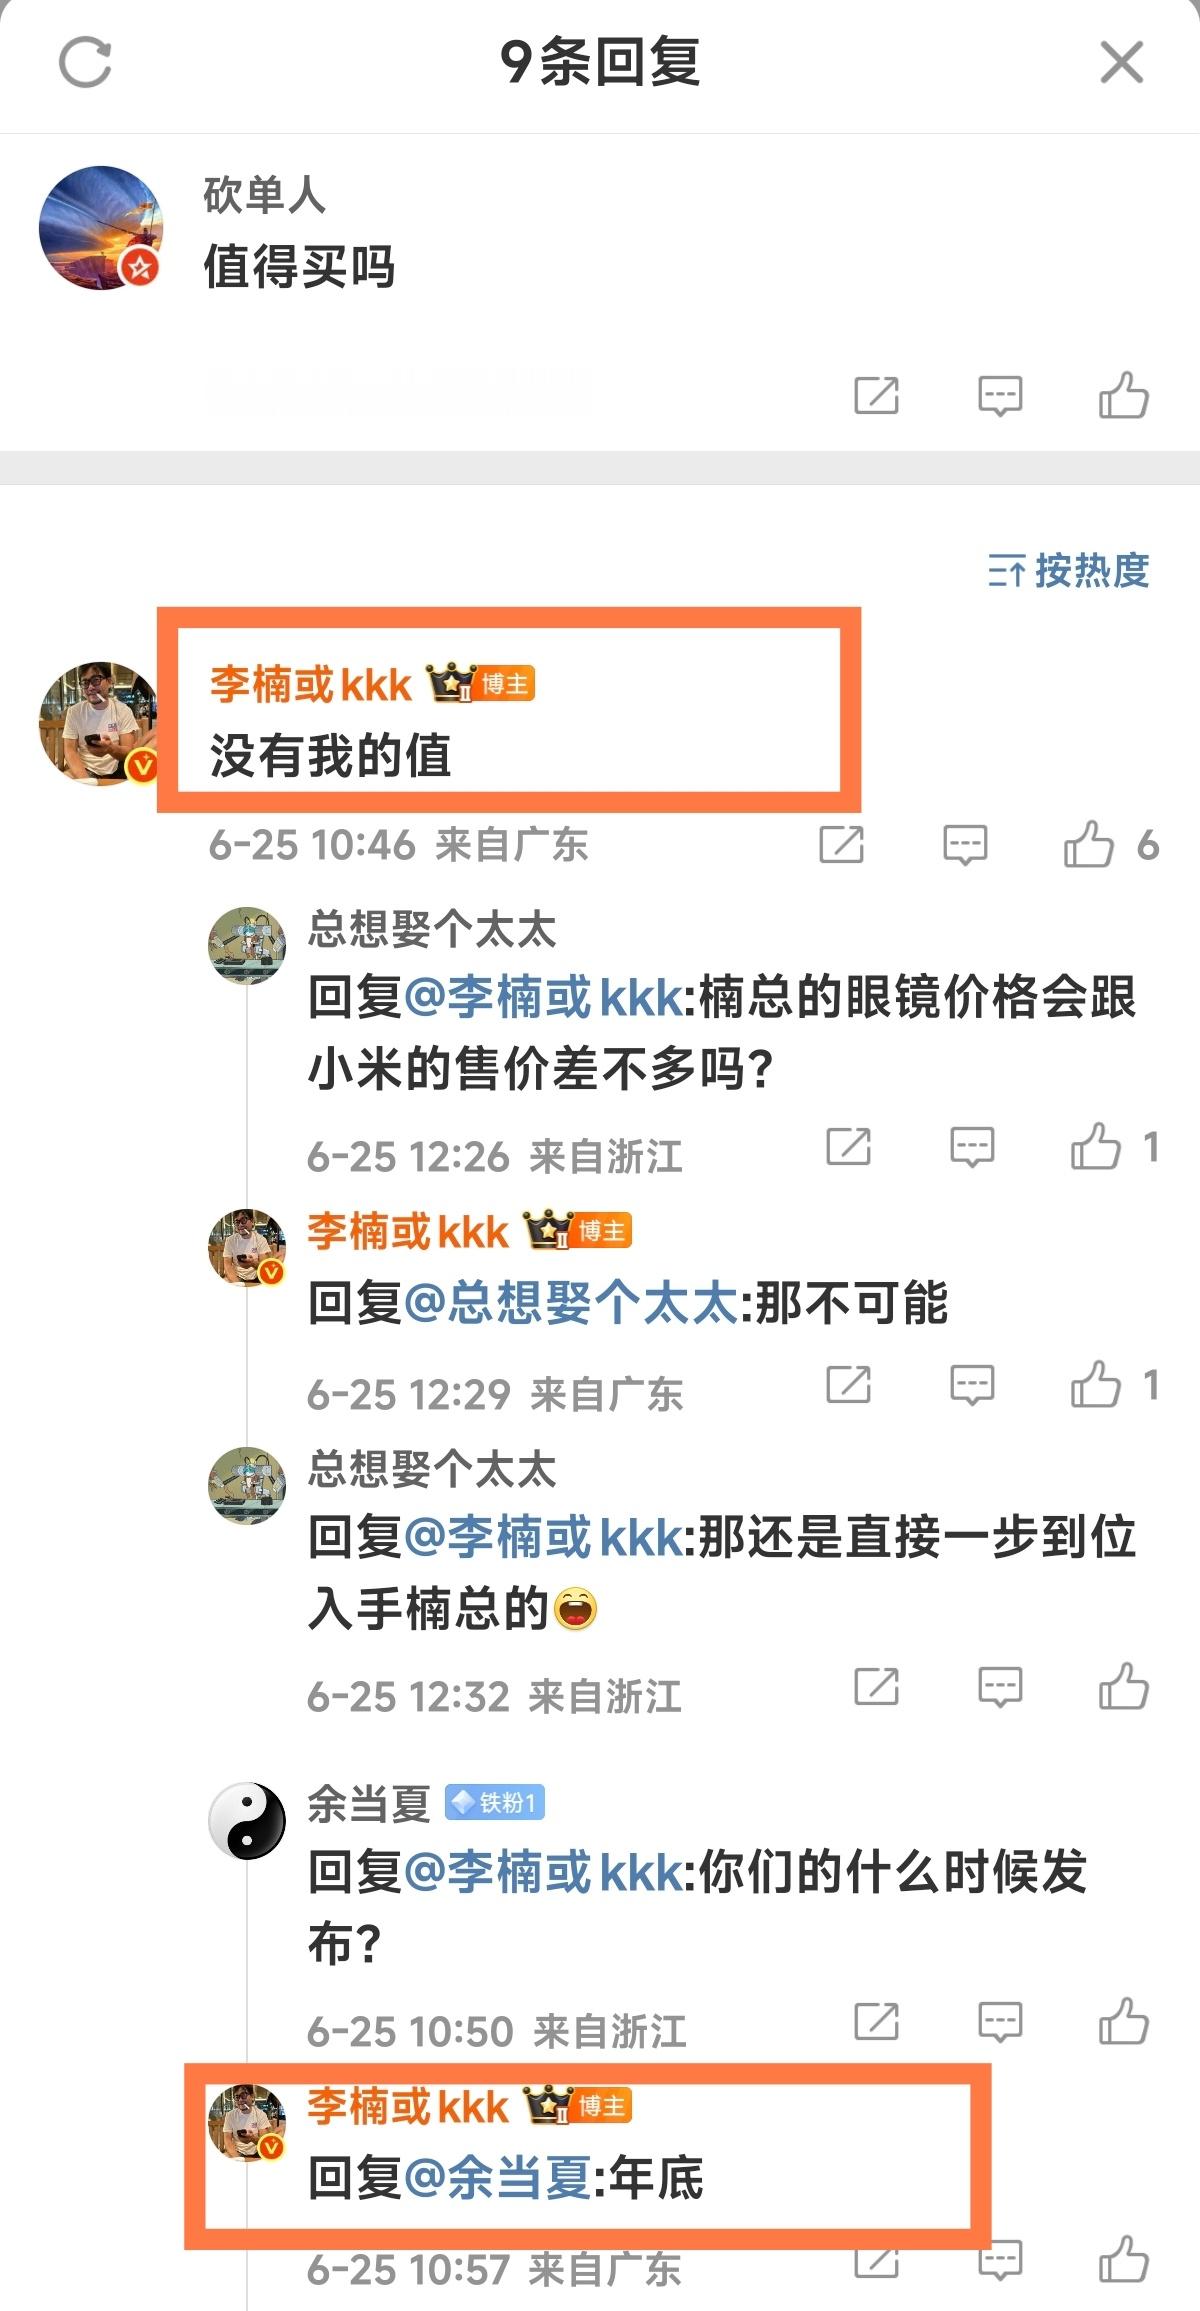Repost the 没有我的值 reply
Screen dimensions: 1200x2311
(x=841, y=844)
